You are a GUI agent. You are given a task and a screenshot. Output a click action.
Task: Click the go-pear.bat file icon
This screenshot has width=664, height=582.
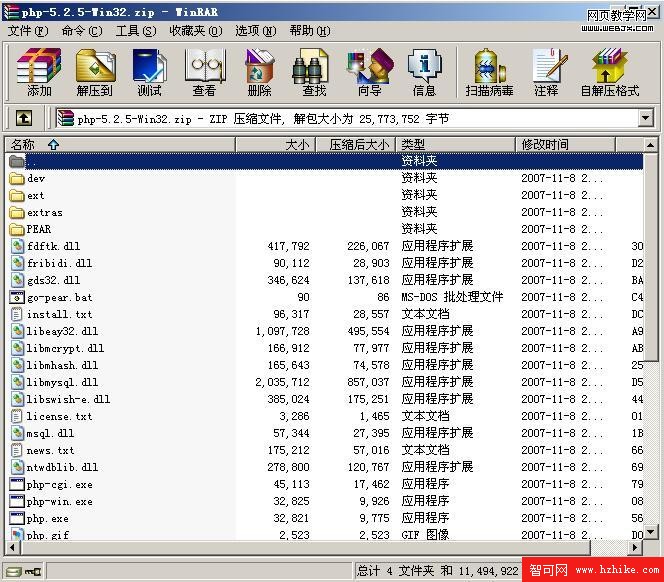tap(17, 297)
